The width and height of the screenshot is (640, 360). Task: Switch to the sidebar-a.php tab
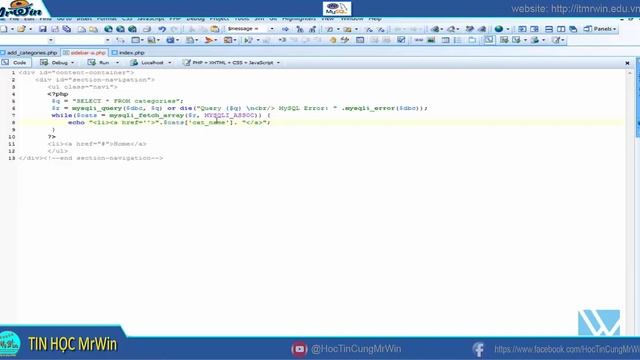[84, 53]
